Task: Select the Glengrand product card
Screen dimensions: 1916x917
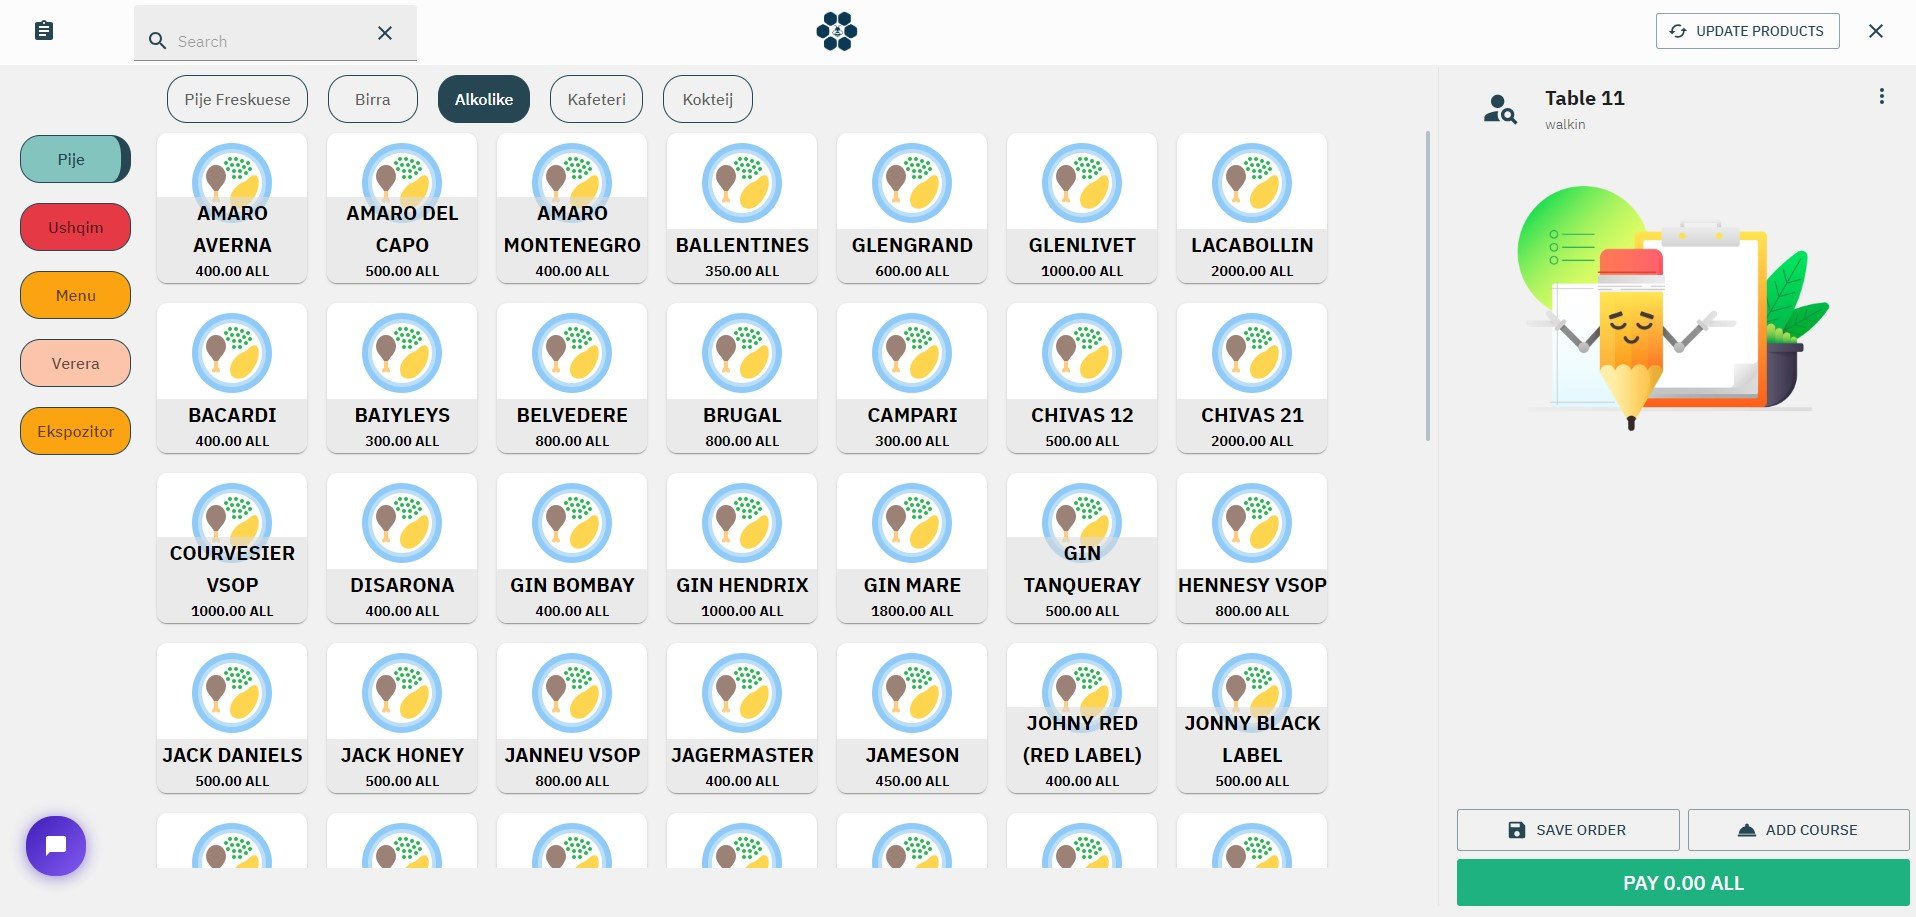Action: tap(912, 208)
